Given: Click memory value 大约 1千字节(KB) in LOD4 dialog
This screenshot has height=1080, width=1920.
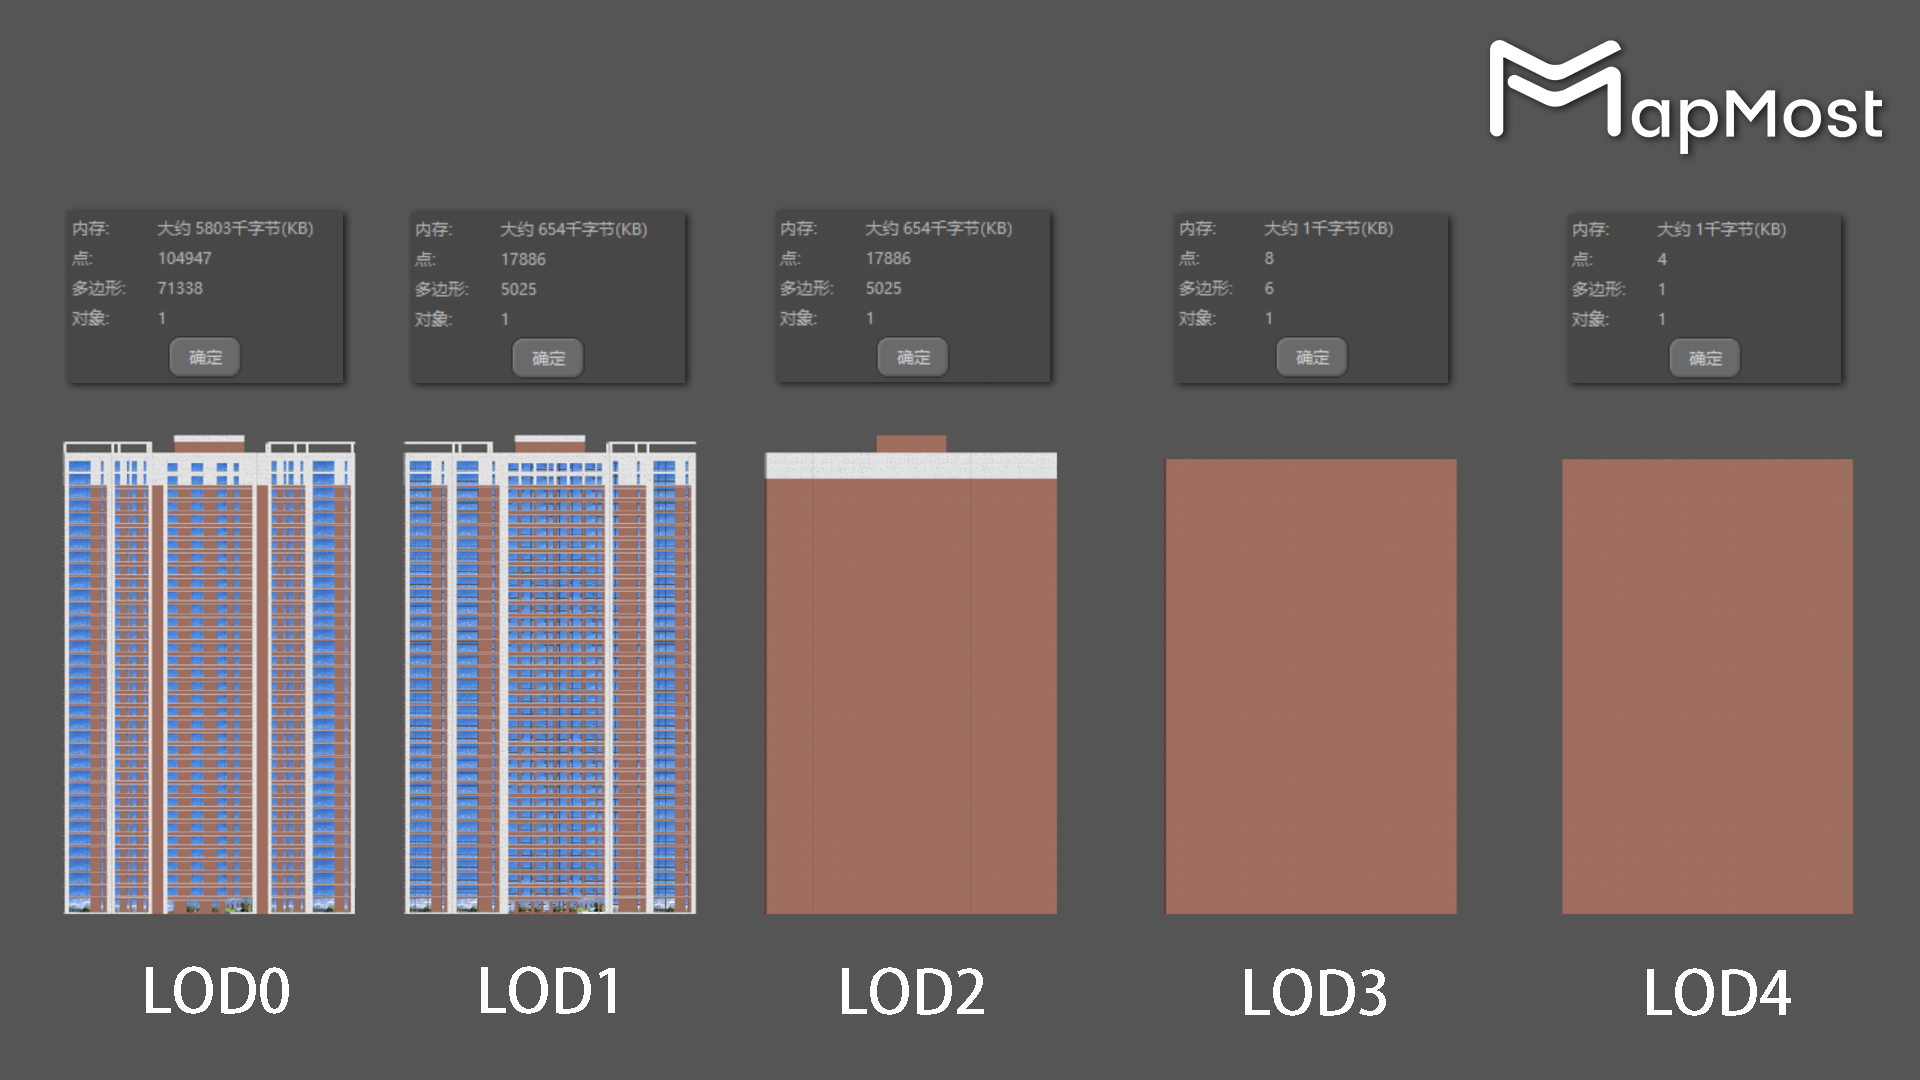Looking at the screenshot, I should [x=1721, y=229].
